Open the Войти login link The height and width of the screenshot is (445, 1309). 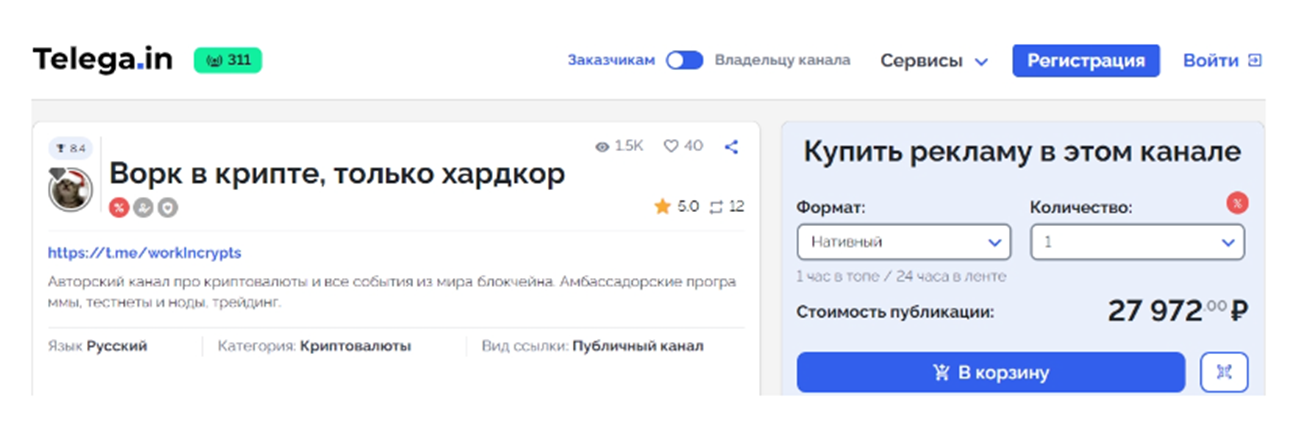pos(1222,61)
